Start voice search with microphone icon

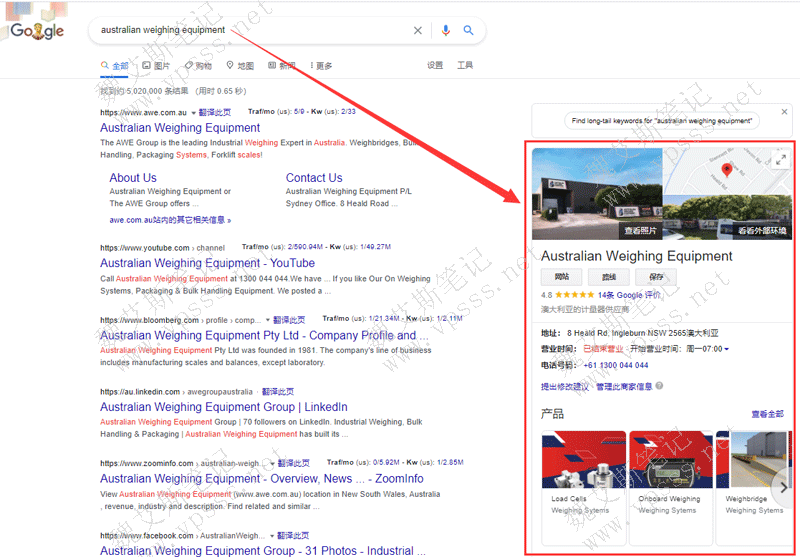click(x=445, y=31)
